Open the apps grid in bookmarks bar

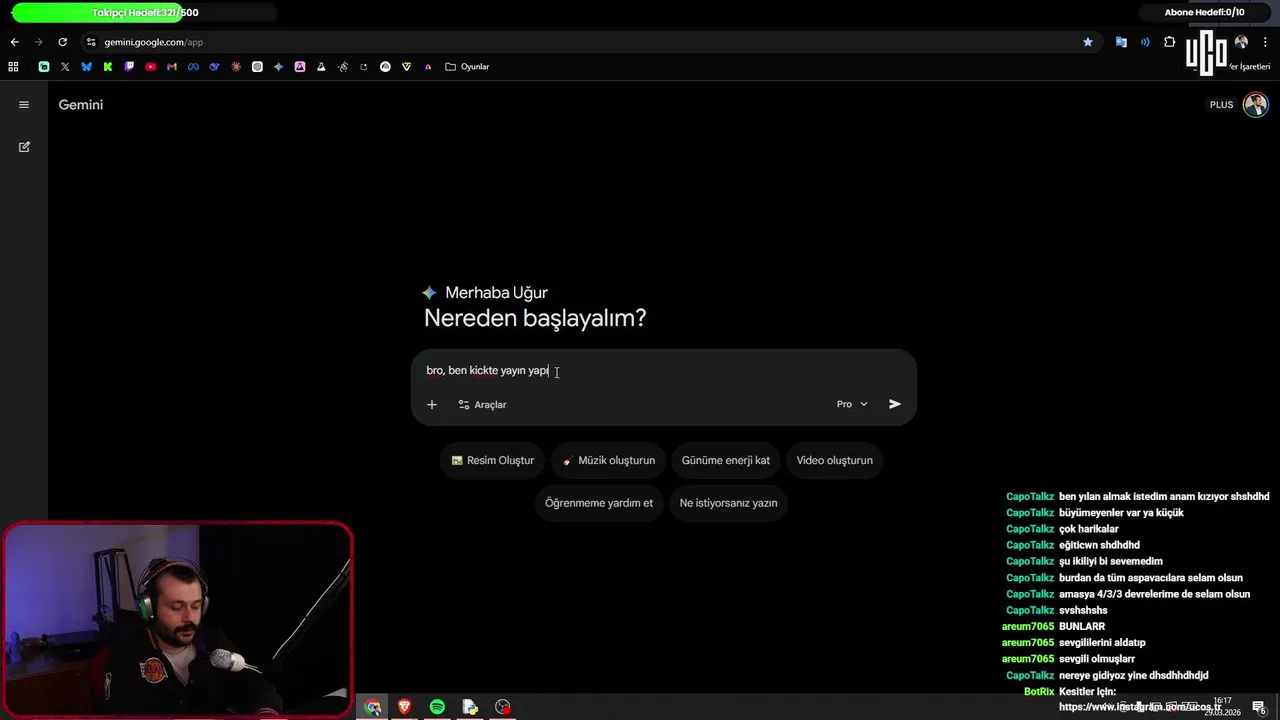[x=13, y=67]
